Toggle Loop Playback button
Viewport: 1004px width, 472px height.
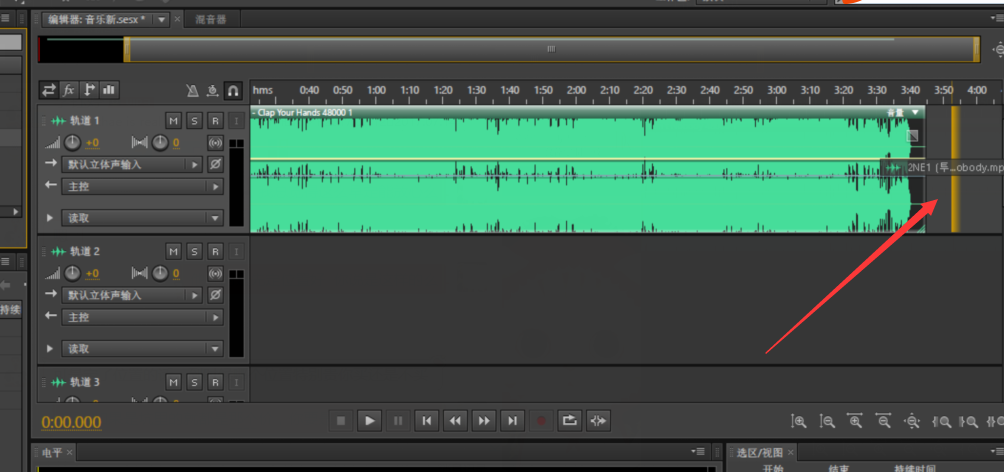pos(569,421)
